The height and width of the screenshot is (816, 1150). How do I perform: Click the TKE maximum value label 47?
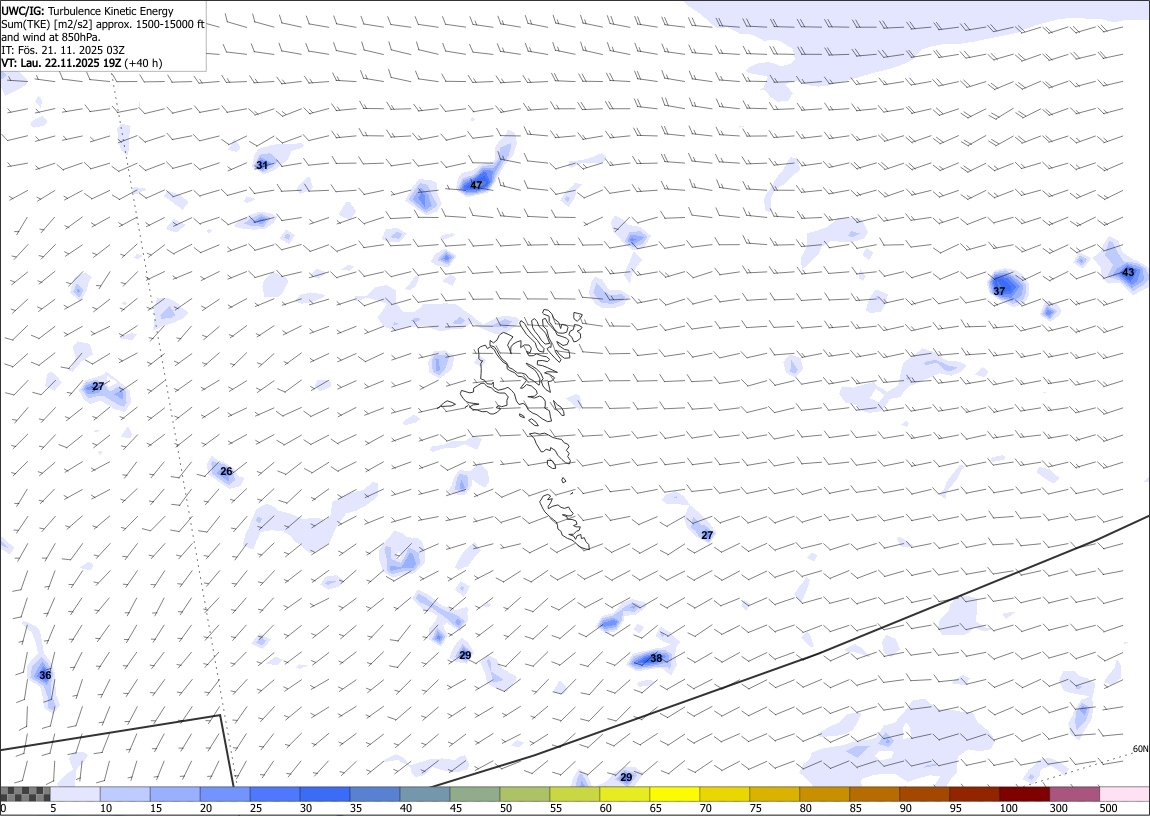coord(476,185)
